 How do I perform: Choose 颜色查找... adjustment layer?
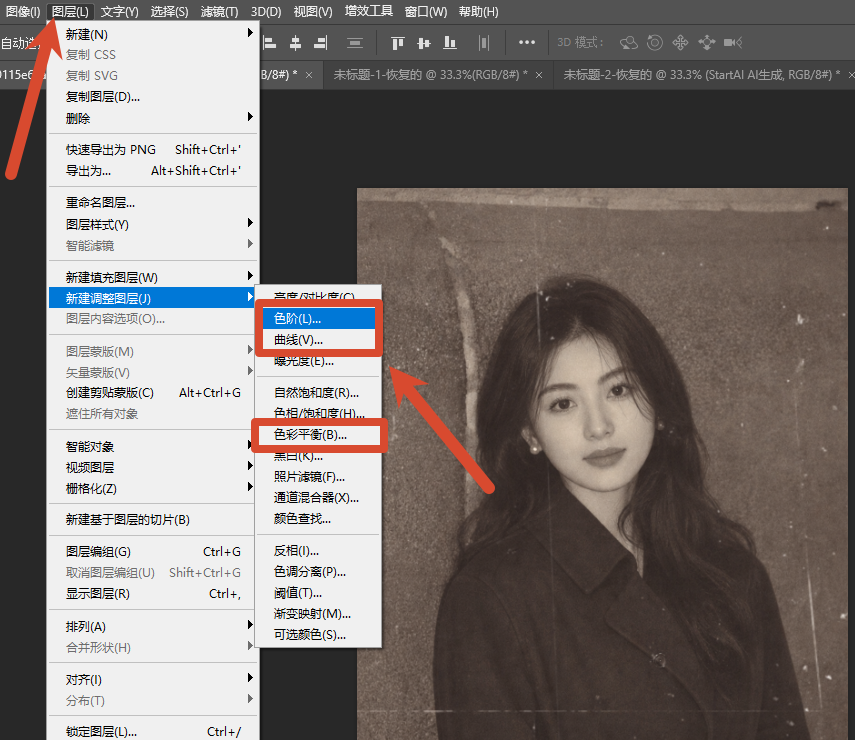tap(319, 519)
